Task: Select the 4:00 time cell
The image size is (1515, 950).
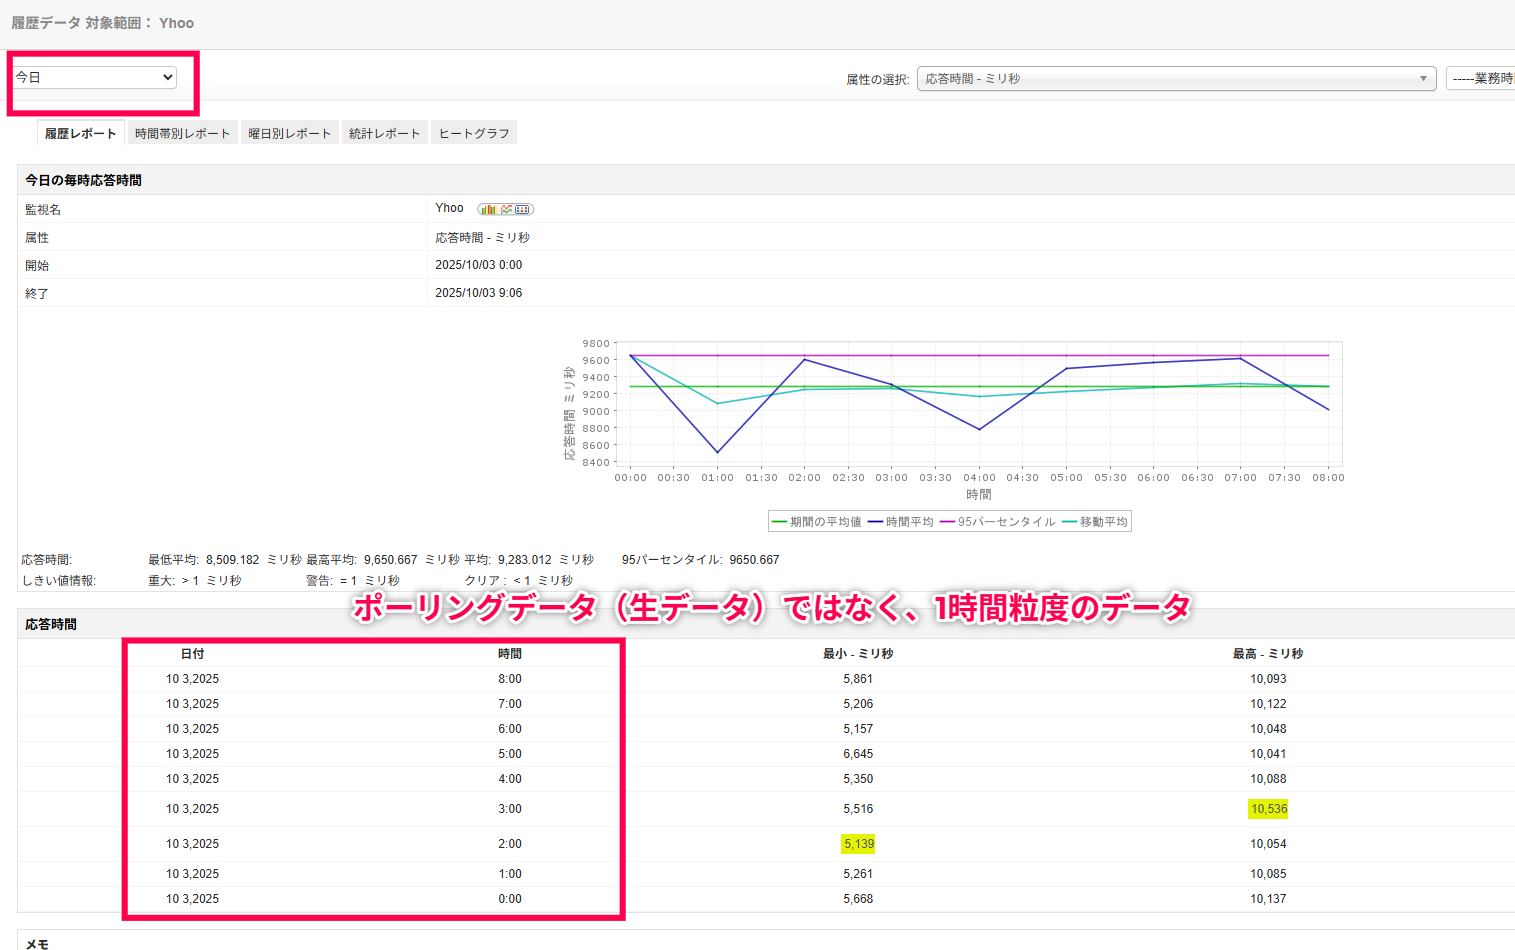Action: pos(510,779)
